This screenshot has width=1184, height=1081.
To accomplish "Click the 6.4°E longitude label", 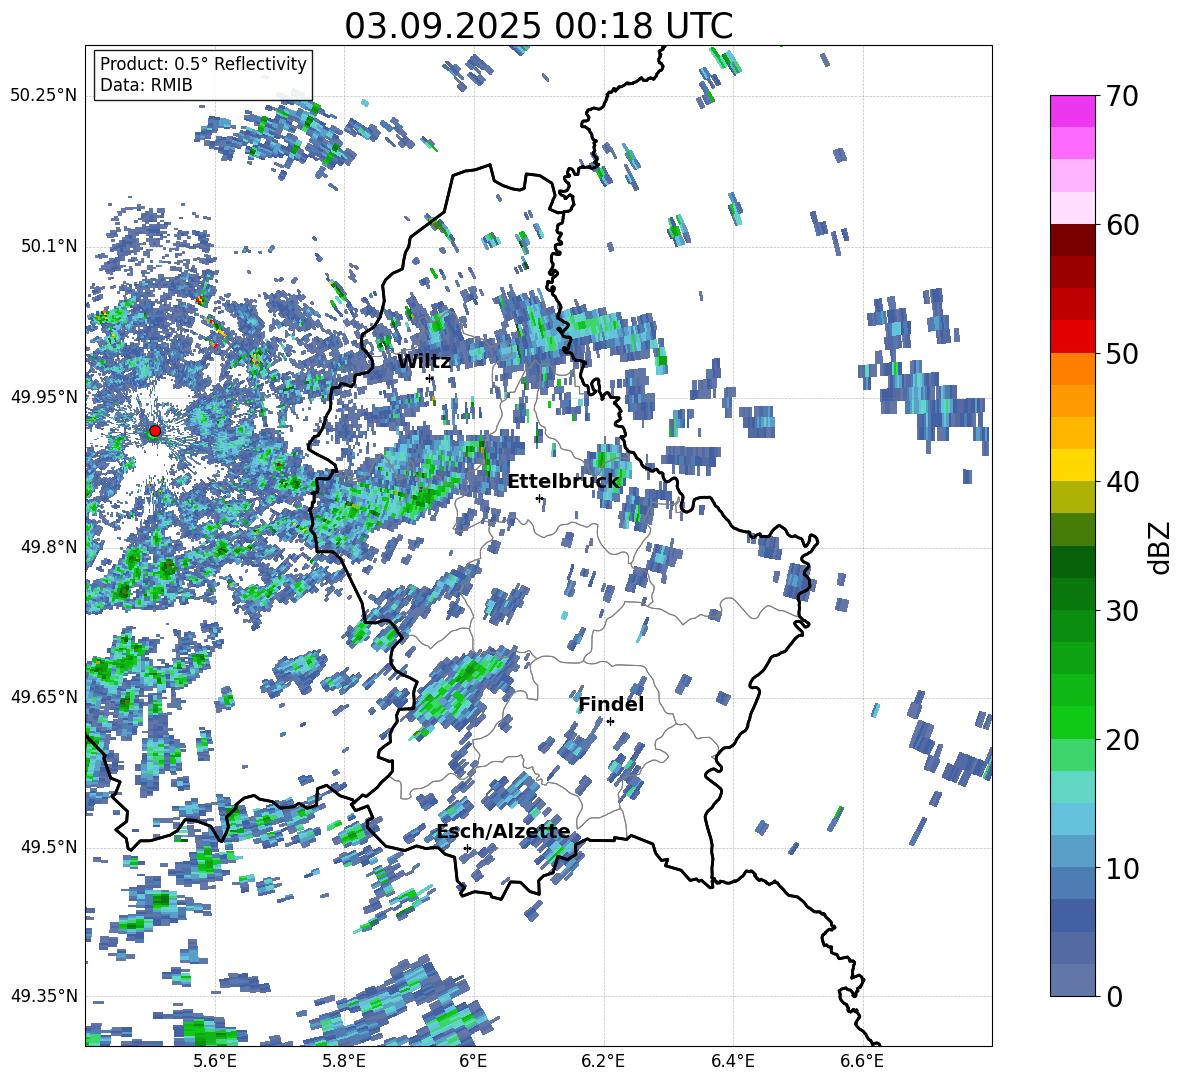I will point(732,1061).
